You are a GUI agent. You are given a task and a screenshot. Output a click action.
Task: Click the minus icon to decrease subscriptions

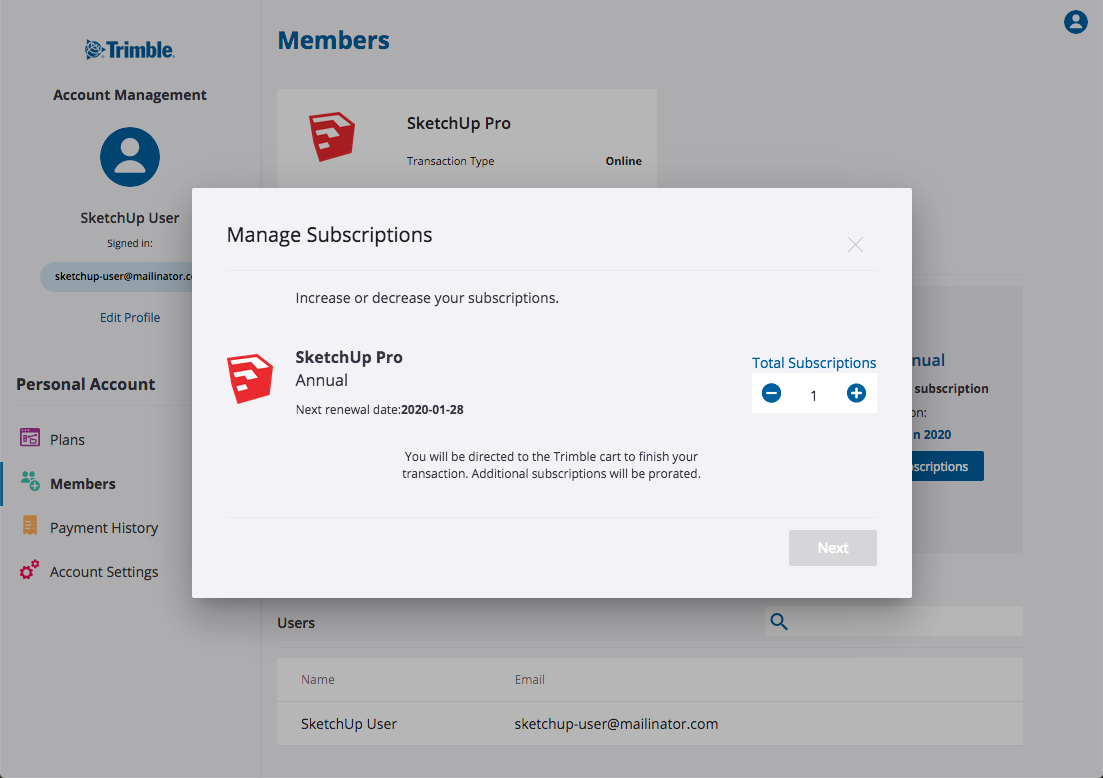point(771,393)
